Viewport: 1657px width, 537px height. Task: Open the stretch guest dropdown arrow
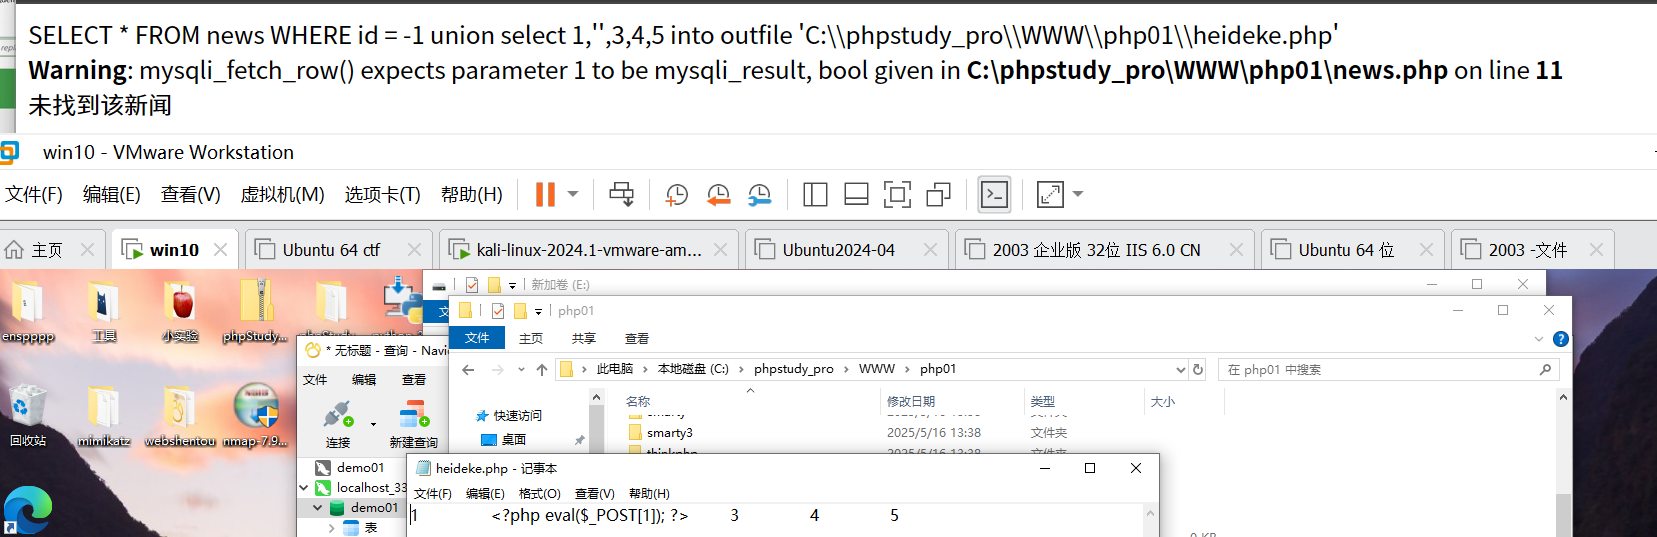pyautogui.click(x=1078, y=194)
